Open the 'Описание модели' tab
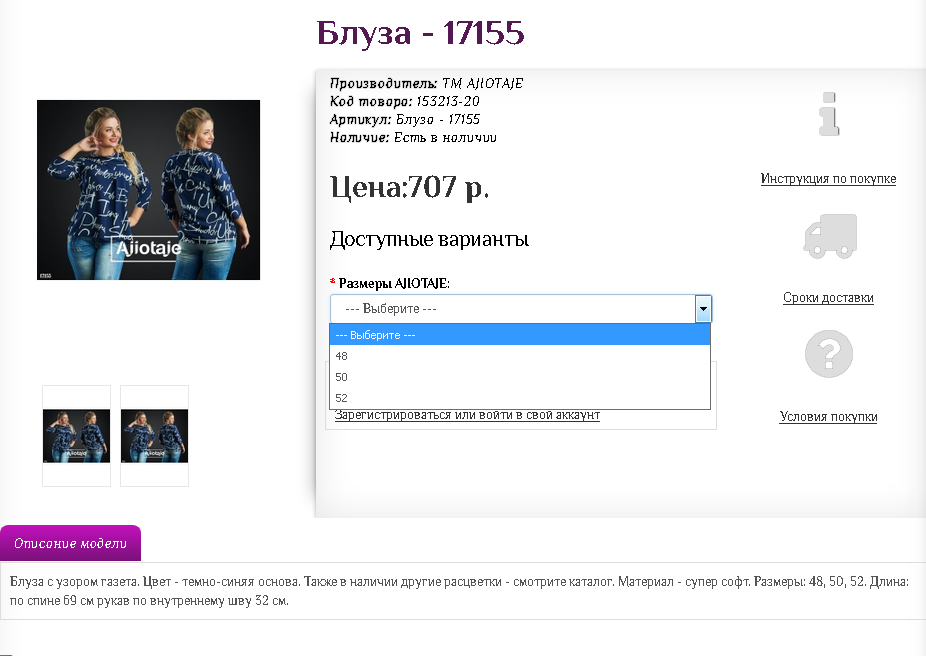 pos(70,543)
